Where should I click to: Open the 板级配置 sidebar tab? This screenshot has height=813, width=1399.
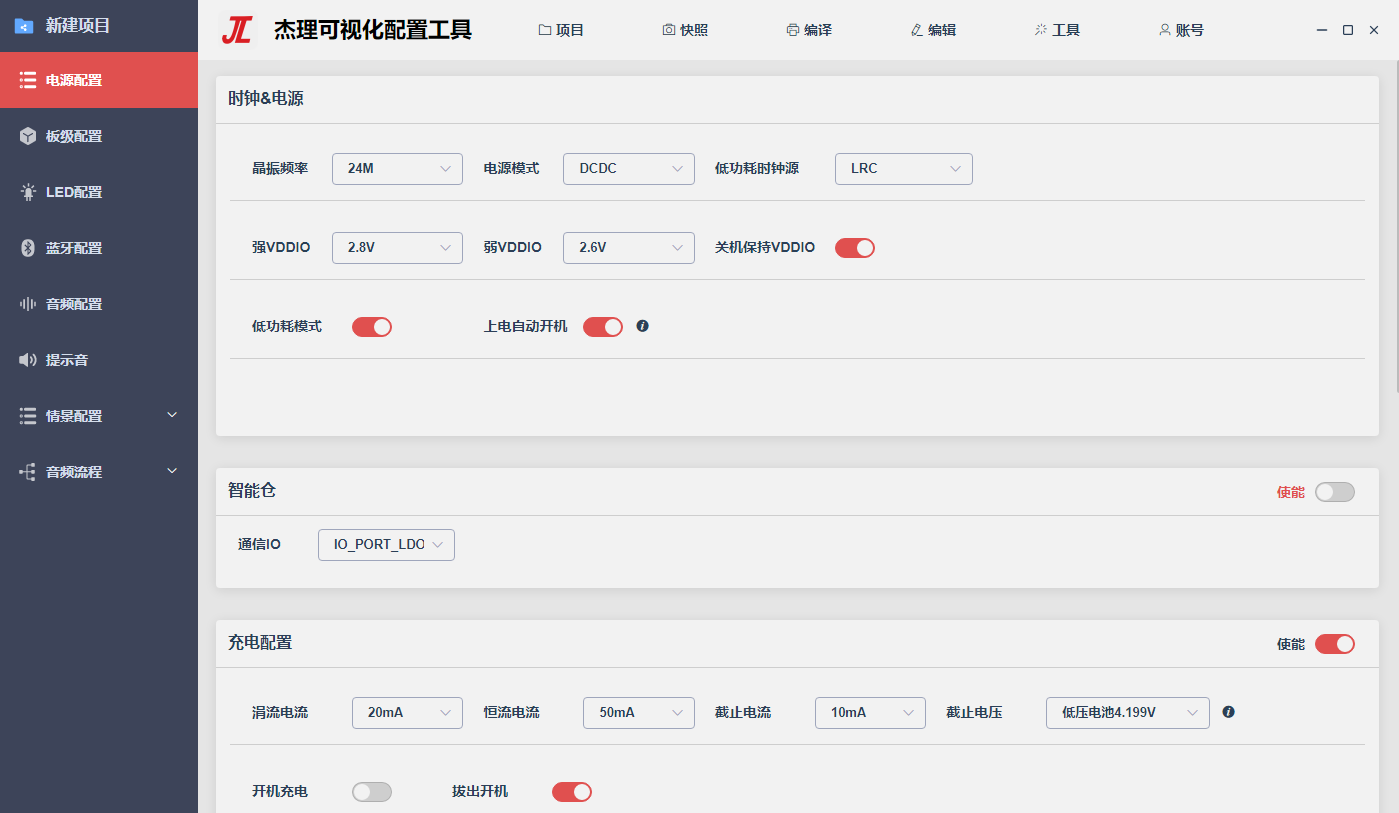coord(99,136)
